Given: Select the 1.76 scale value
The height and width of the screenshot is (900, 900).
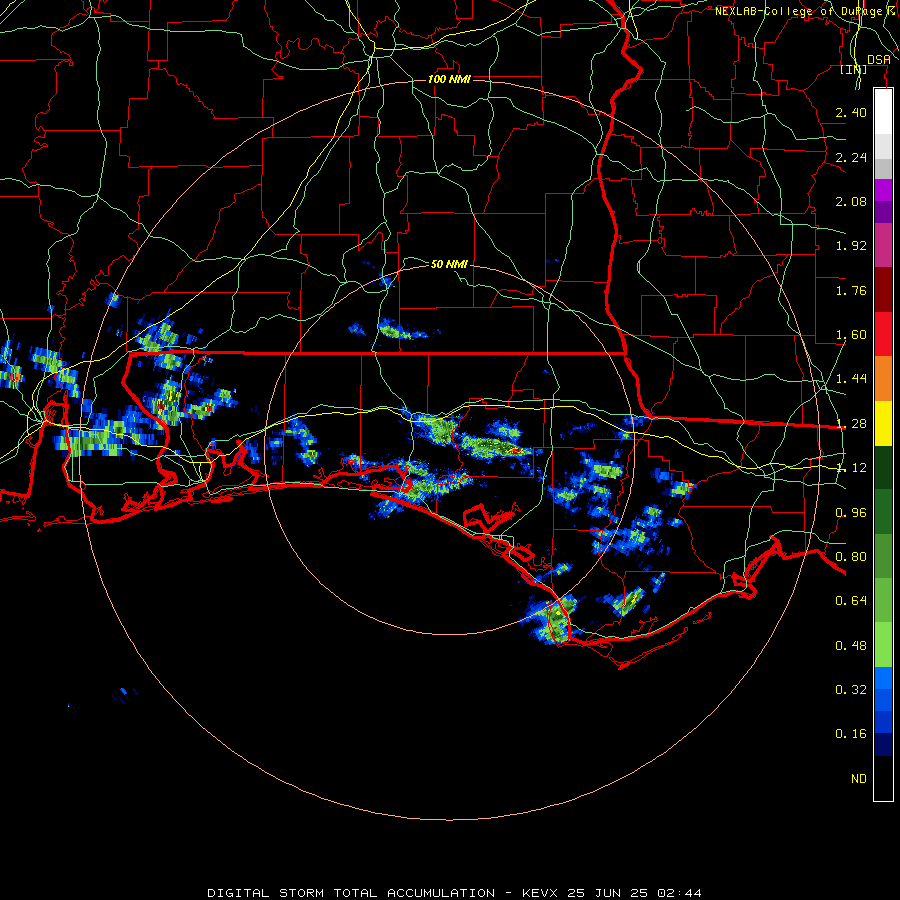Looking at the screenshot, I should coord(851,290).
